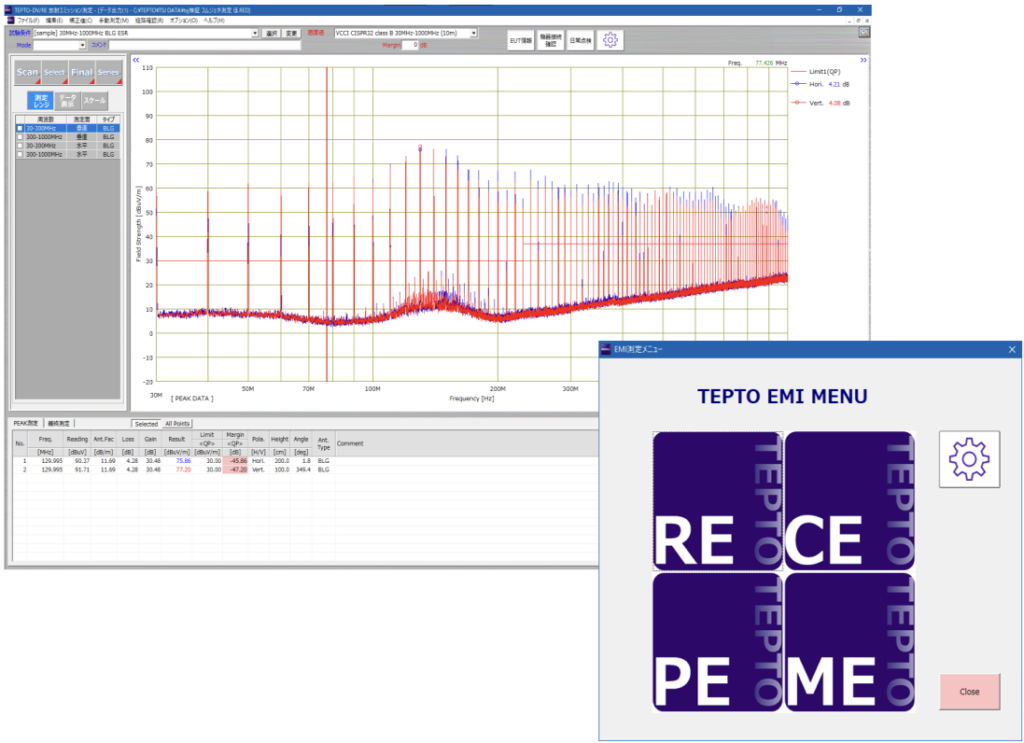Click the EUT情報 toolbar button
1024x743 pixels.
pyautogui.click(x=520, y=40)
